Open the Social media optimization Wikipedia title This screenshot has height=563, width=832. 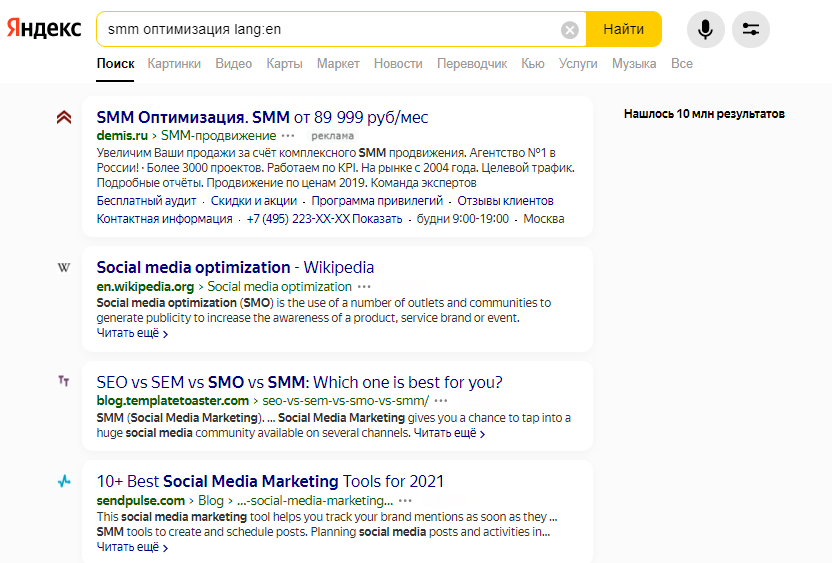[x=235, y=267]
